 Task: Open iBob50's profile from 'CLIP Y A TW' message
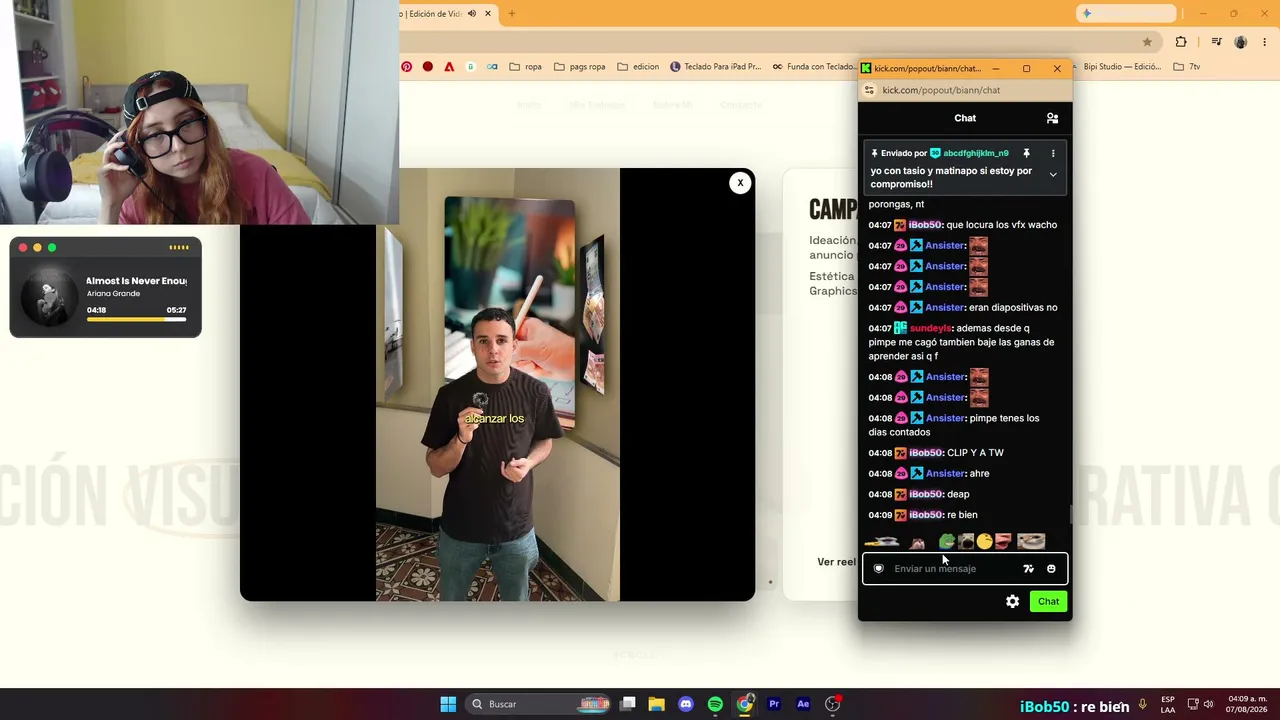tap(926, 453)
